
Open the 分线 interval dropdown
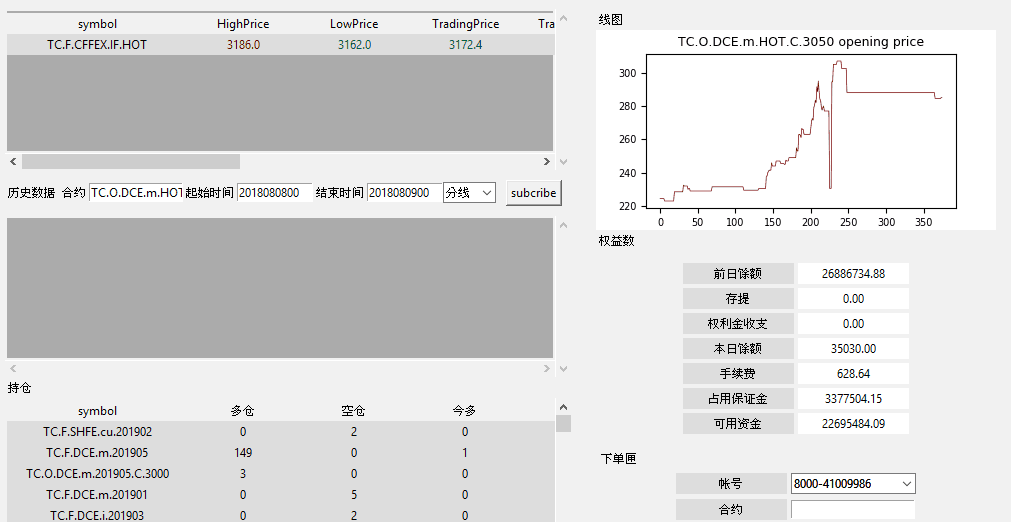(x=469, y=192)
